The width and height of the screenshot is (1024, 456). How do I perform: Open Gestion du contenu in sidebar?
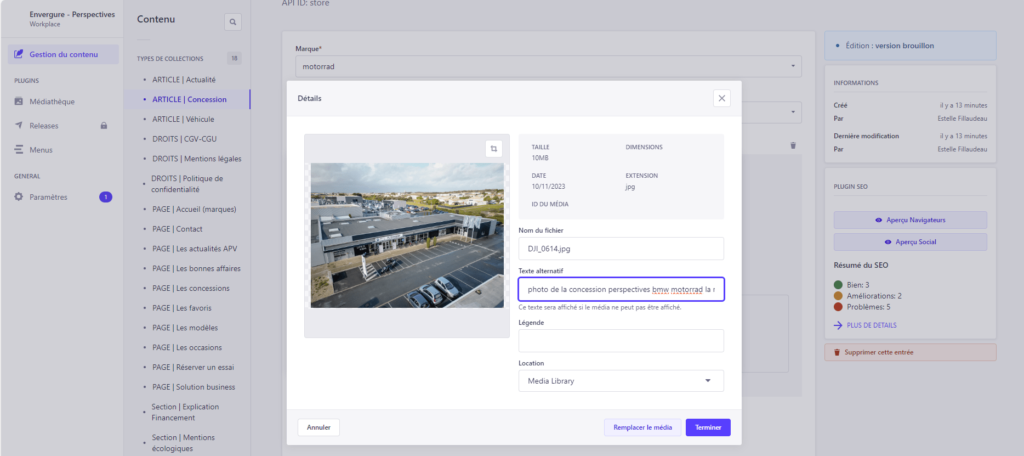(63, 54)
